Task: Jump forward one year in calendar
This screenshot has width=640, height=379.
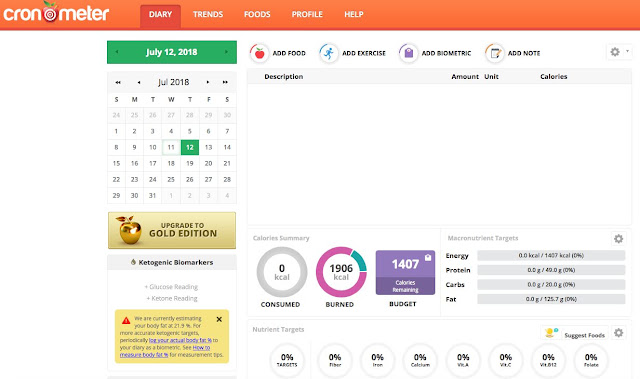Action: tap(225, 82)
